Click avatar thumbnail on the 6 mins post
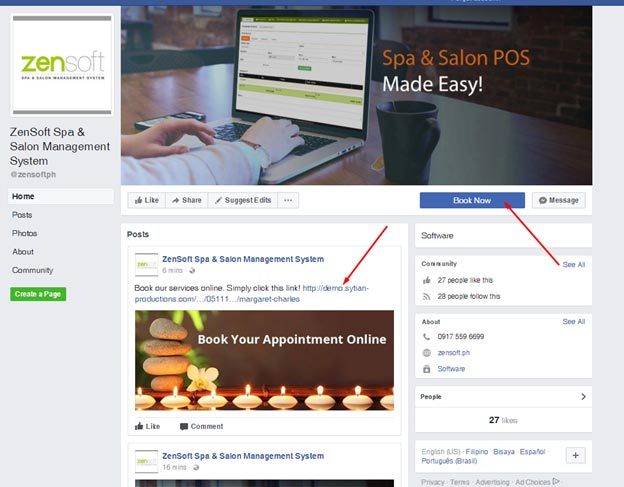The height and width of the screenshot is (487, 624). coord(146,265)
